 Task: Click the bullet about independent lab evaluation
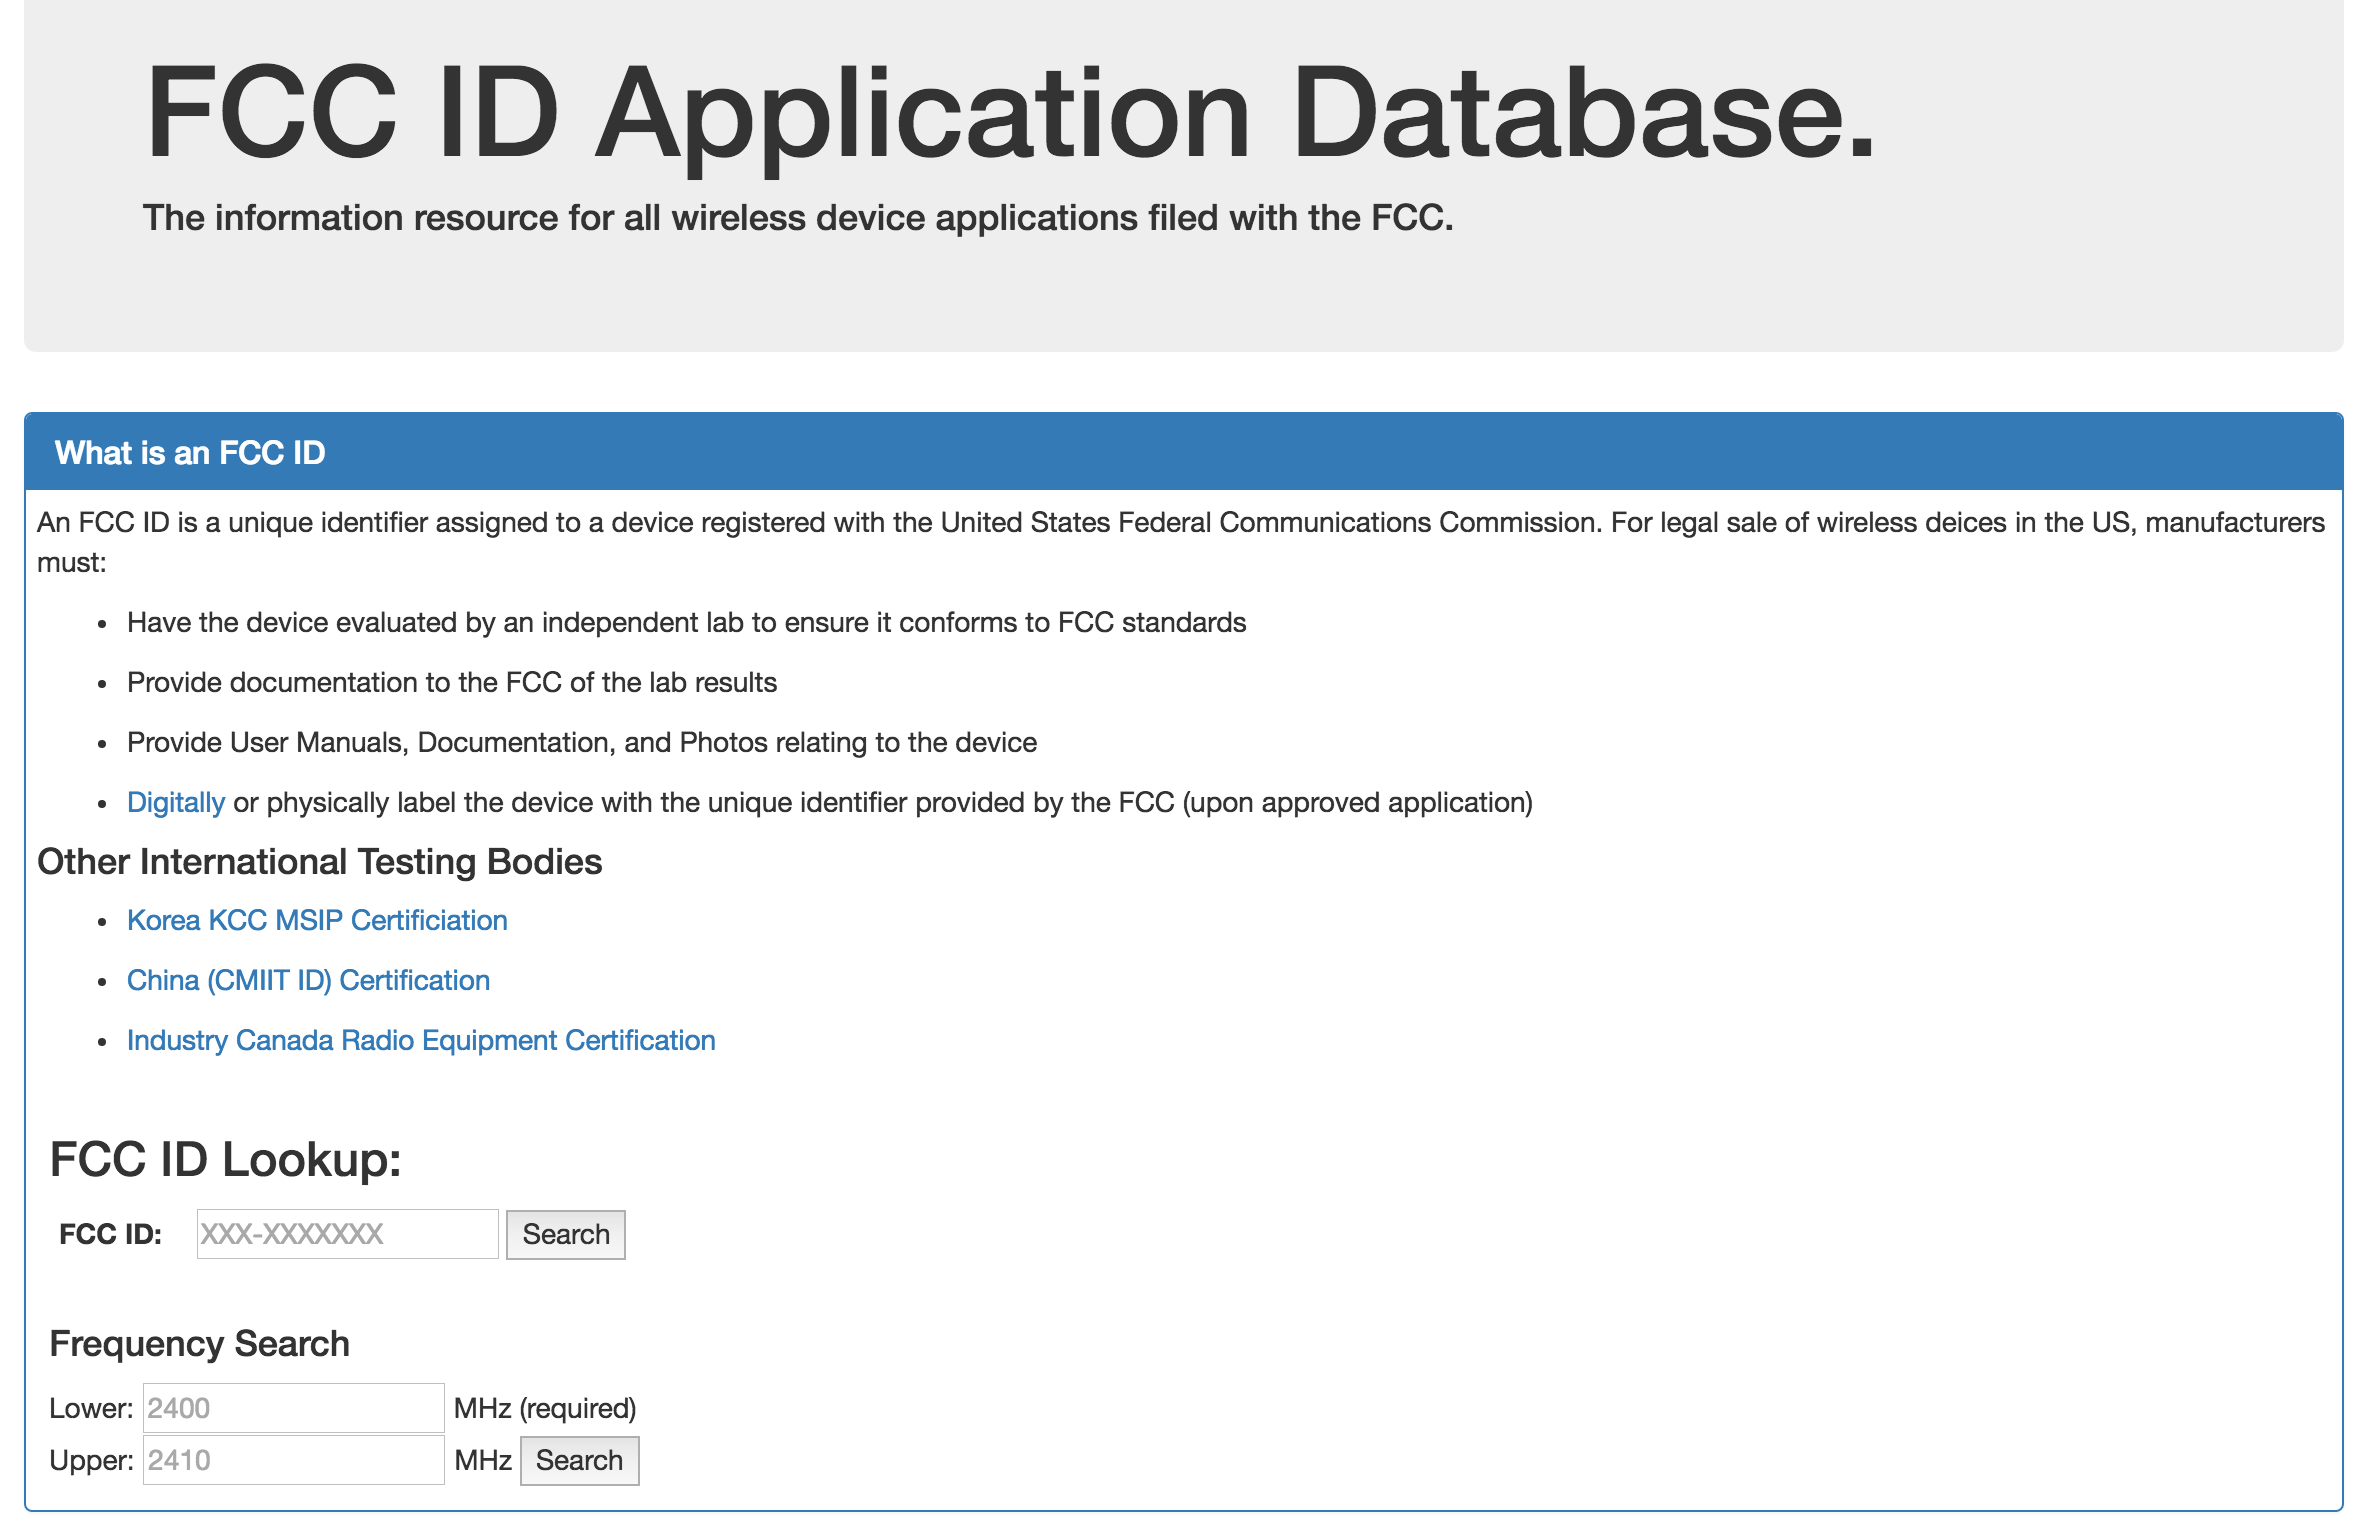[x=686, y=623]
